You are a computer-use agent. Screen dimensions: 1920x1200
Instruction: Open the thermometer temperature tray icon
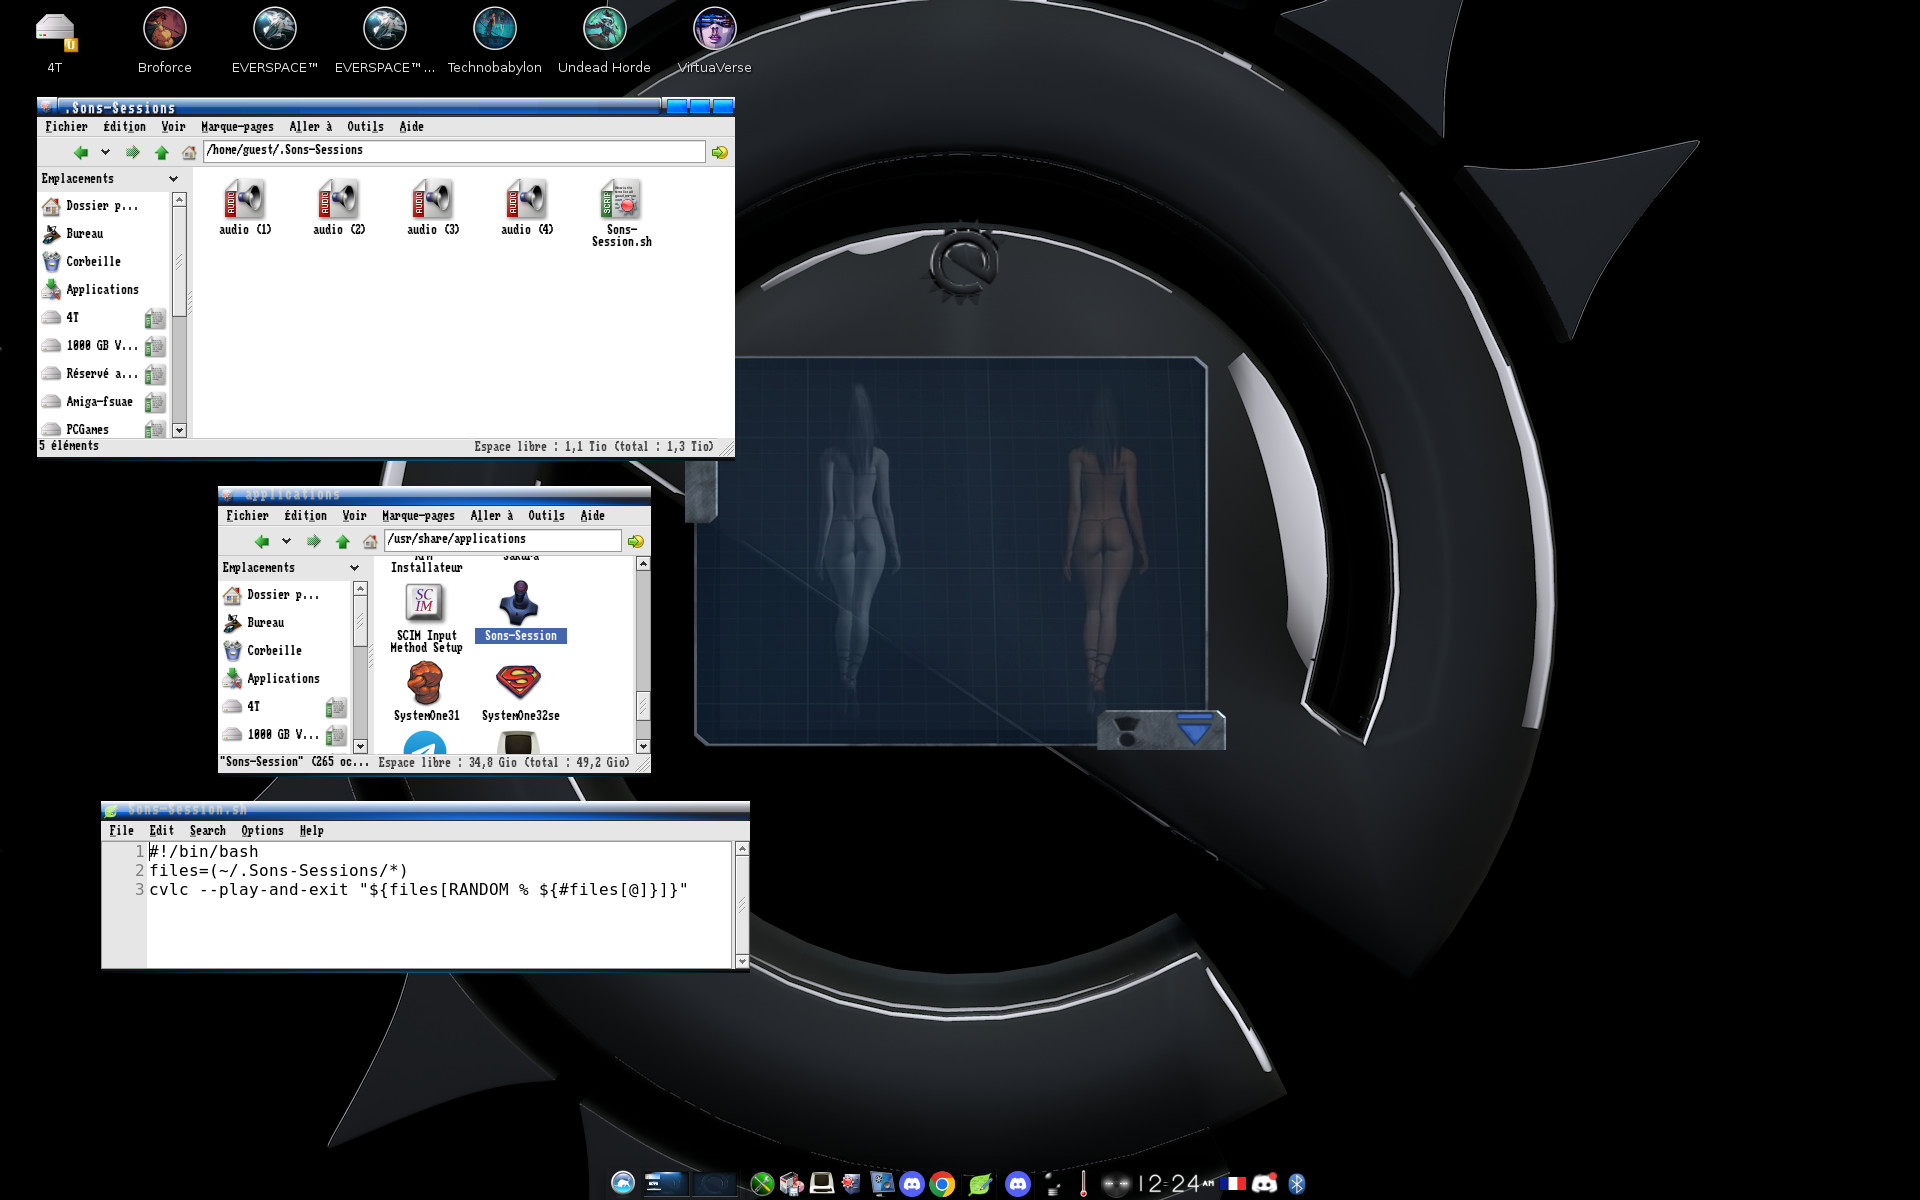pyautogui.click(x=1083, y=1184)
